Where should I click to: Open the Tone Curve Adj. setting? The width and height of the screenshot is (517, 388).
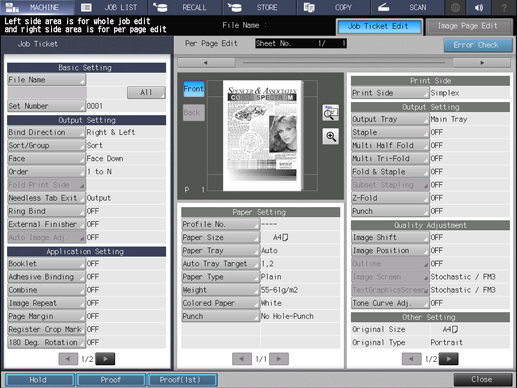[390, 303]
